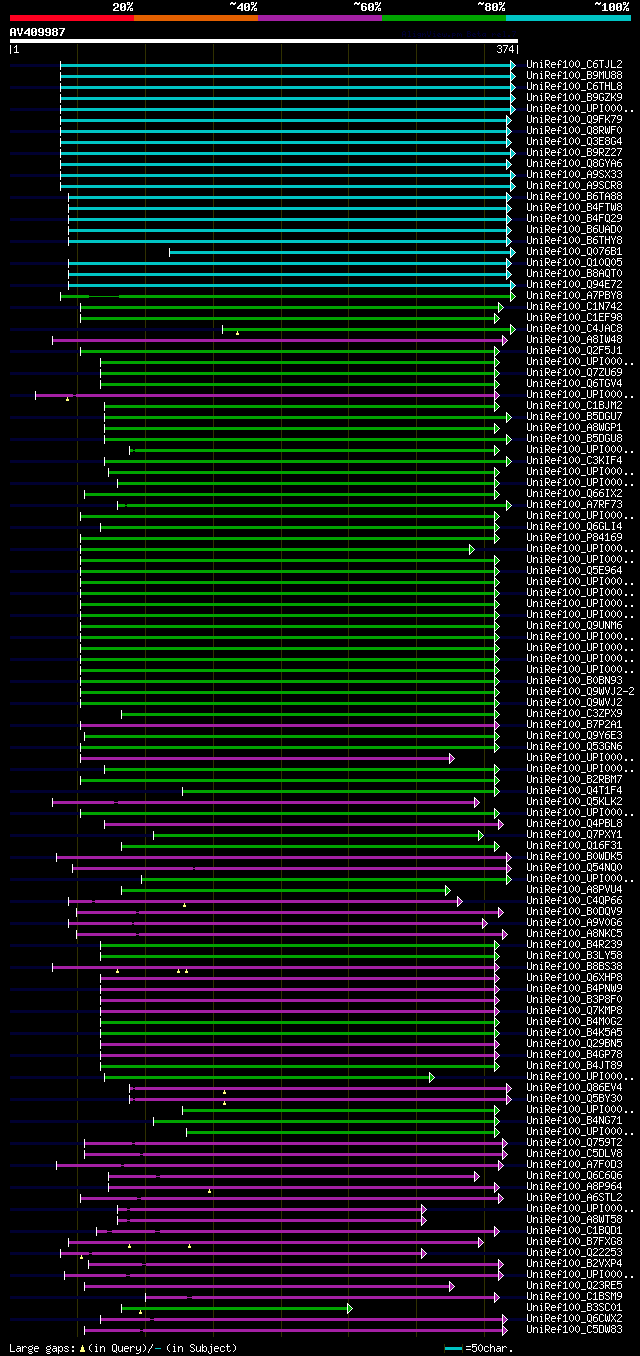Select the query name AV409987

point(38,32)
